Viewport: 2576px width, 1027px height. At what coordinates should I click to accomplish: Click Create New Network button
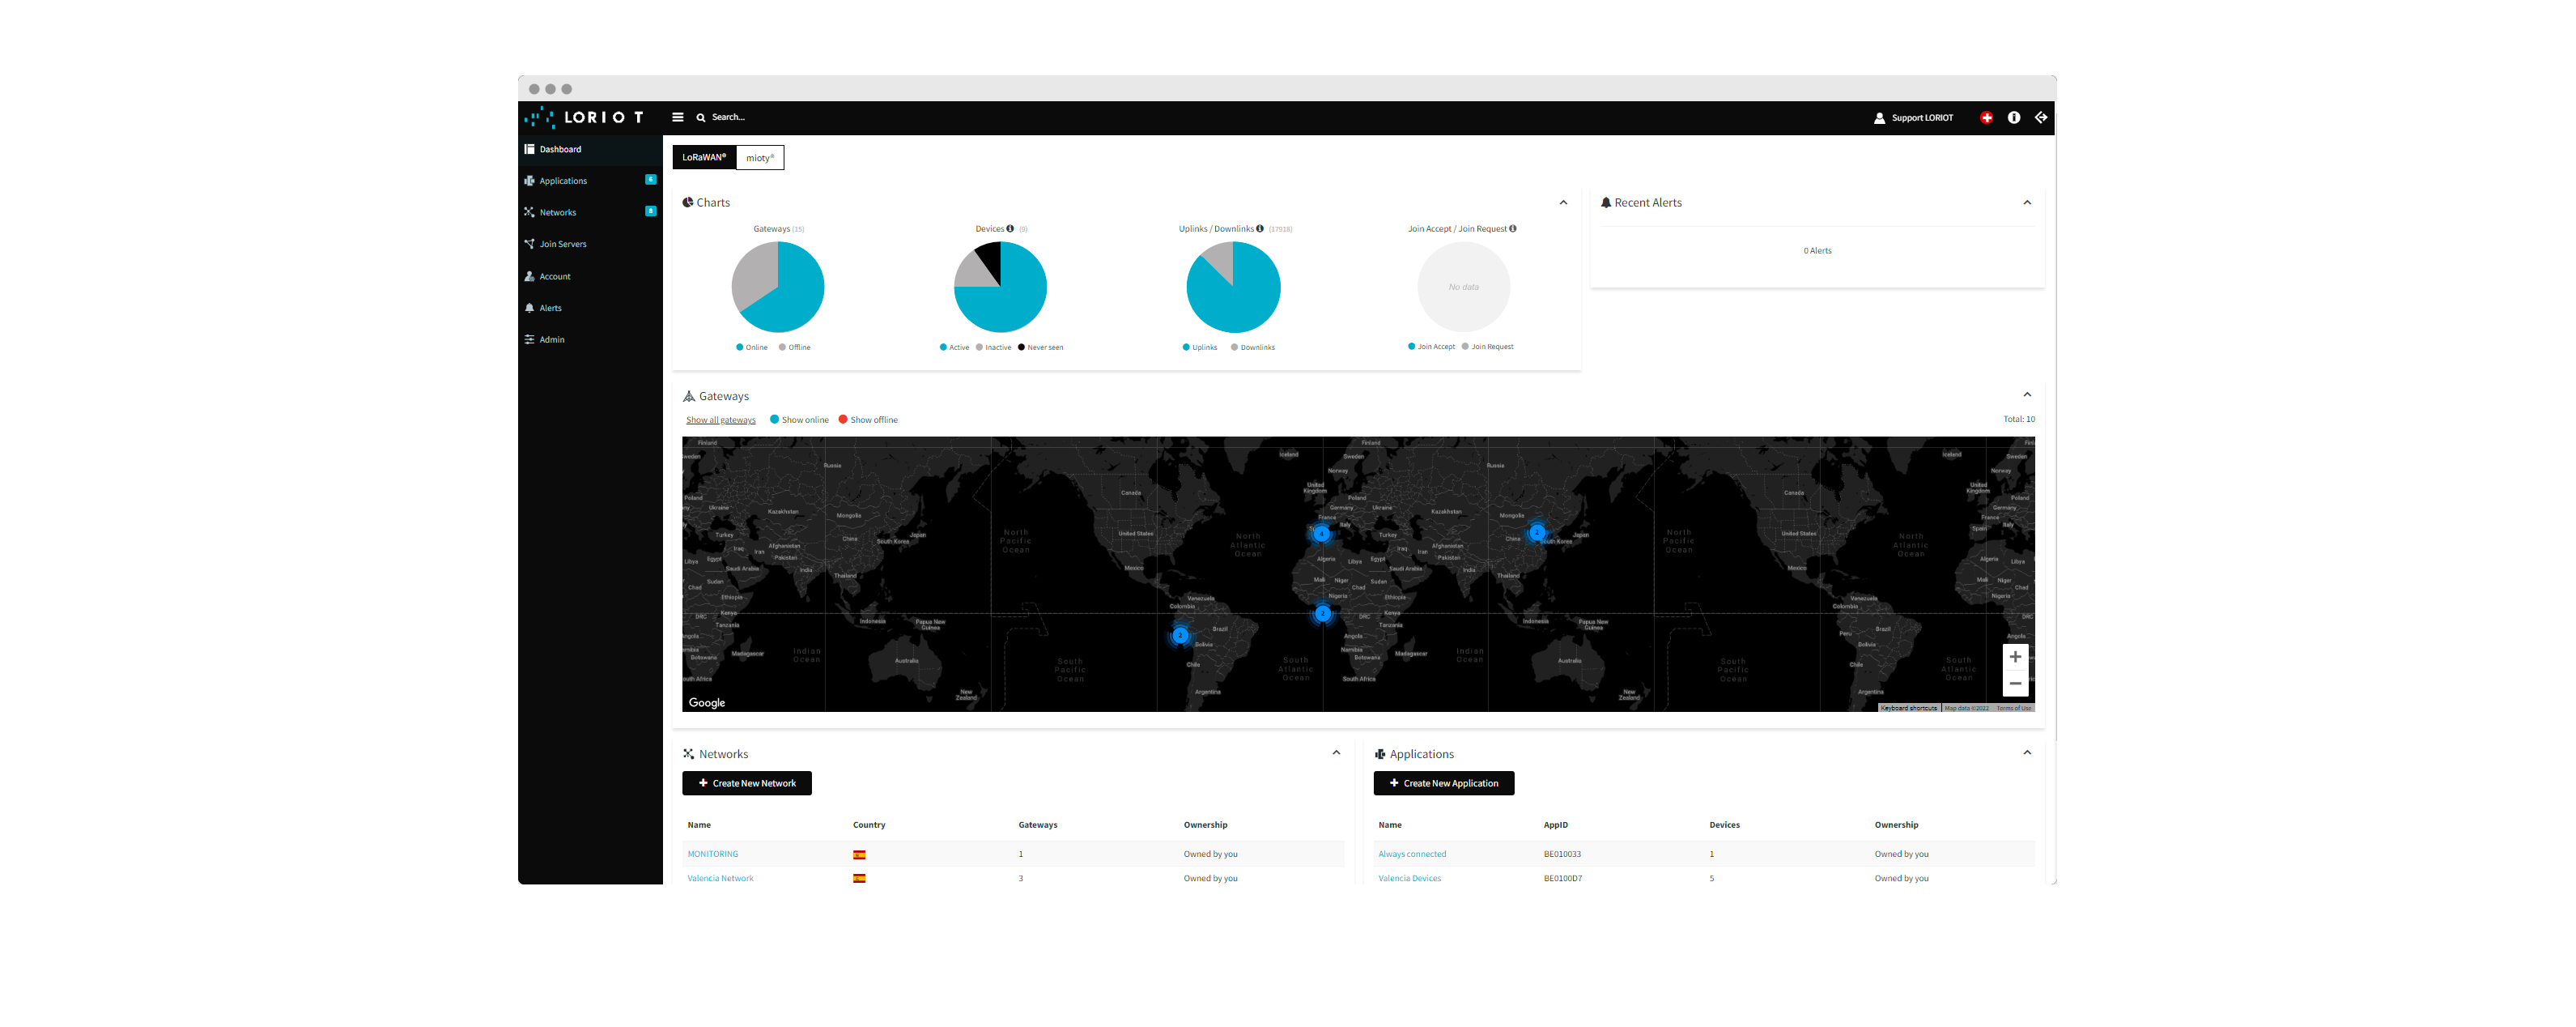click(747, 784)
